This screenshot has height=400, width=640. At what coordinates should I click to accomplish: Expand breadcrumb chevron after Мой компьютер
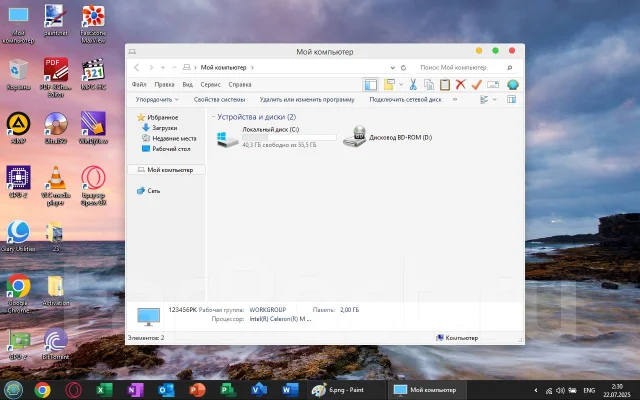point(252,68)
